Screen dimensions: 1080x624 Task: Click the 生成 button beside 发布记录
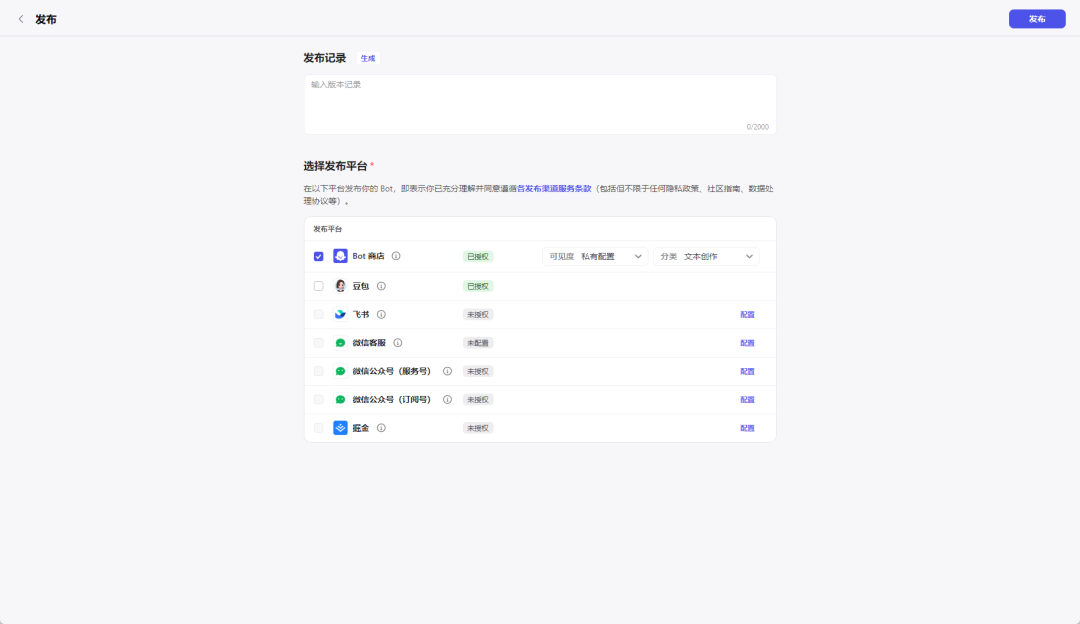368,59
